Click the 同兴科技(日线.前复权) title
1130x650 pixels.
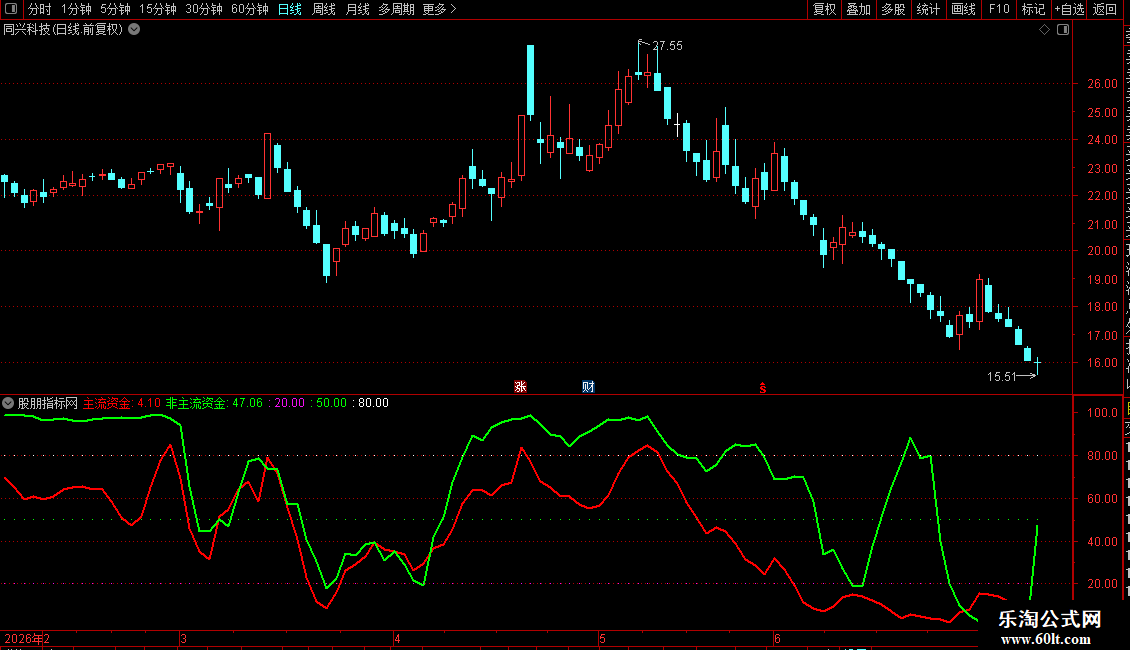tap(63, 30)
